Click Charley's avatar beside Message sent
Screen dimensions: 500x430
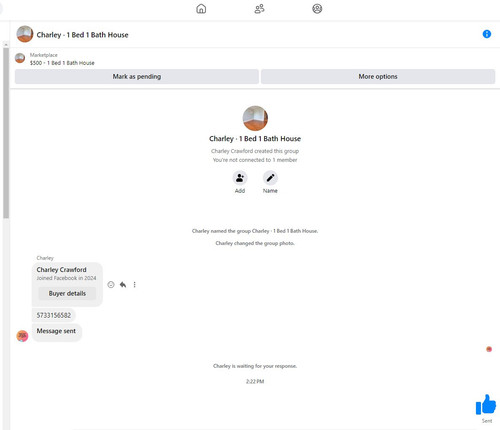(x=22, y=336)
